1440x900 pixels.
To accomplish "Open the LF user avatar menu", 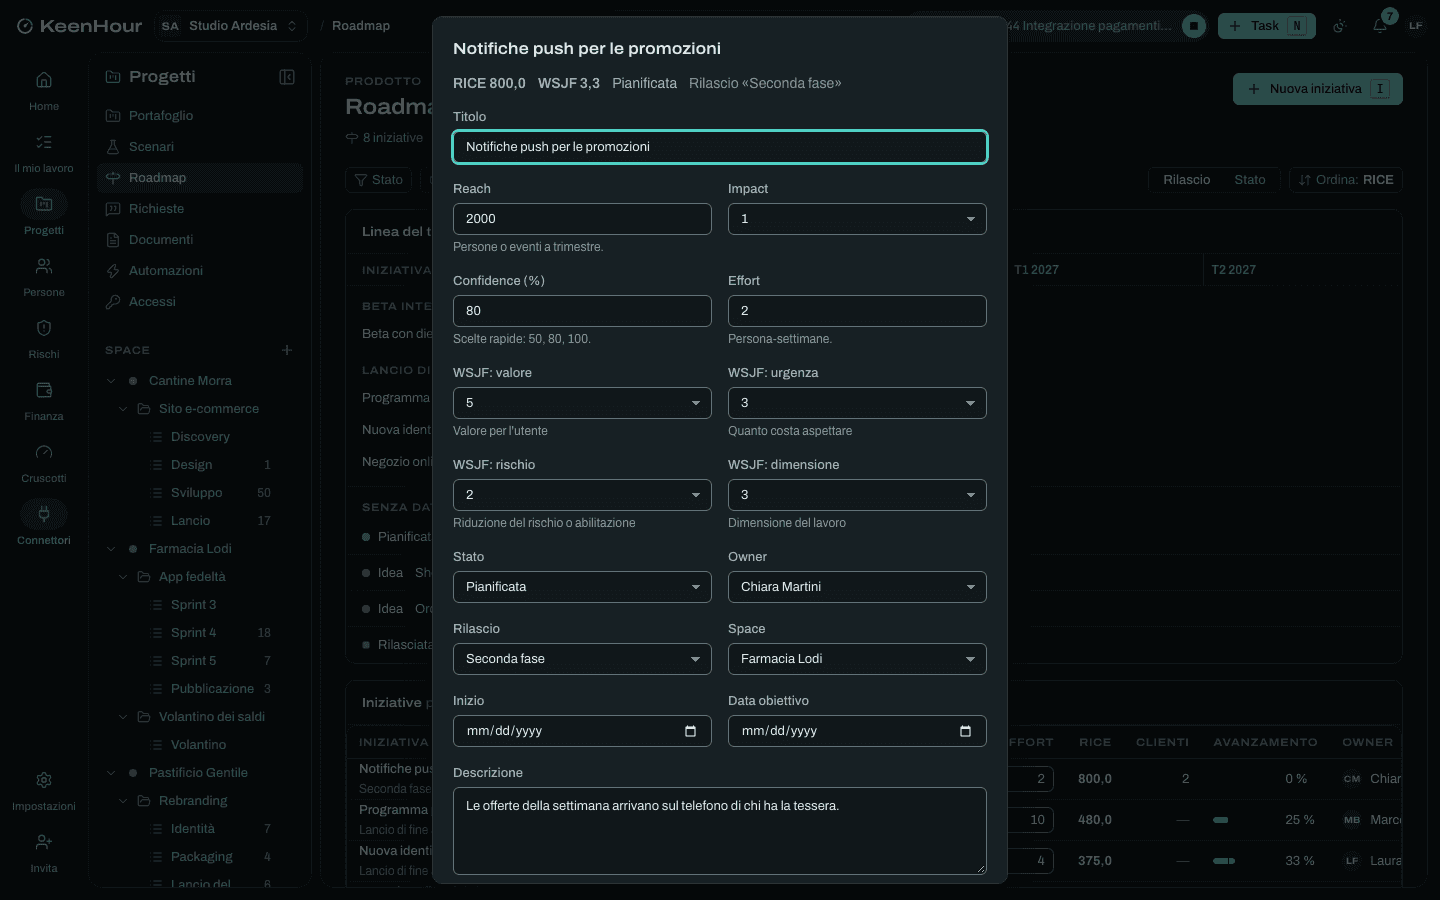I will (1416, 26).
